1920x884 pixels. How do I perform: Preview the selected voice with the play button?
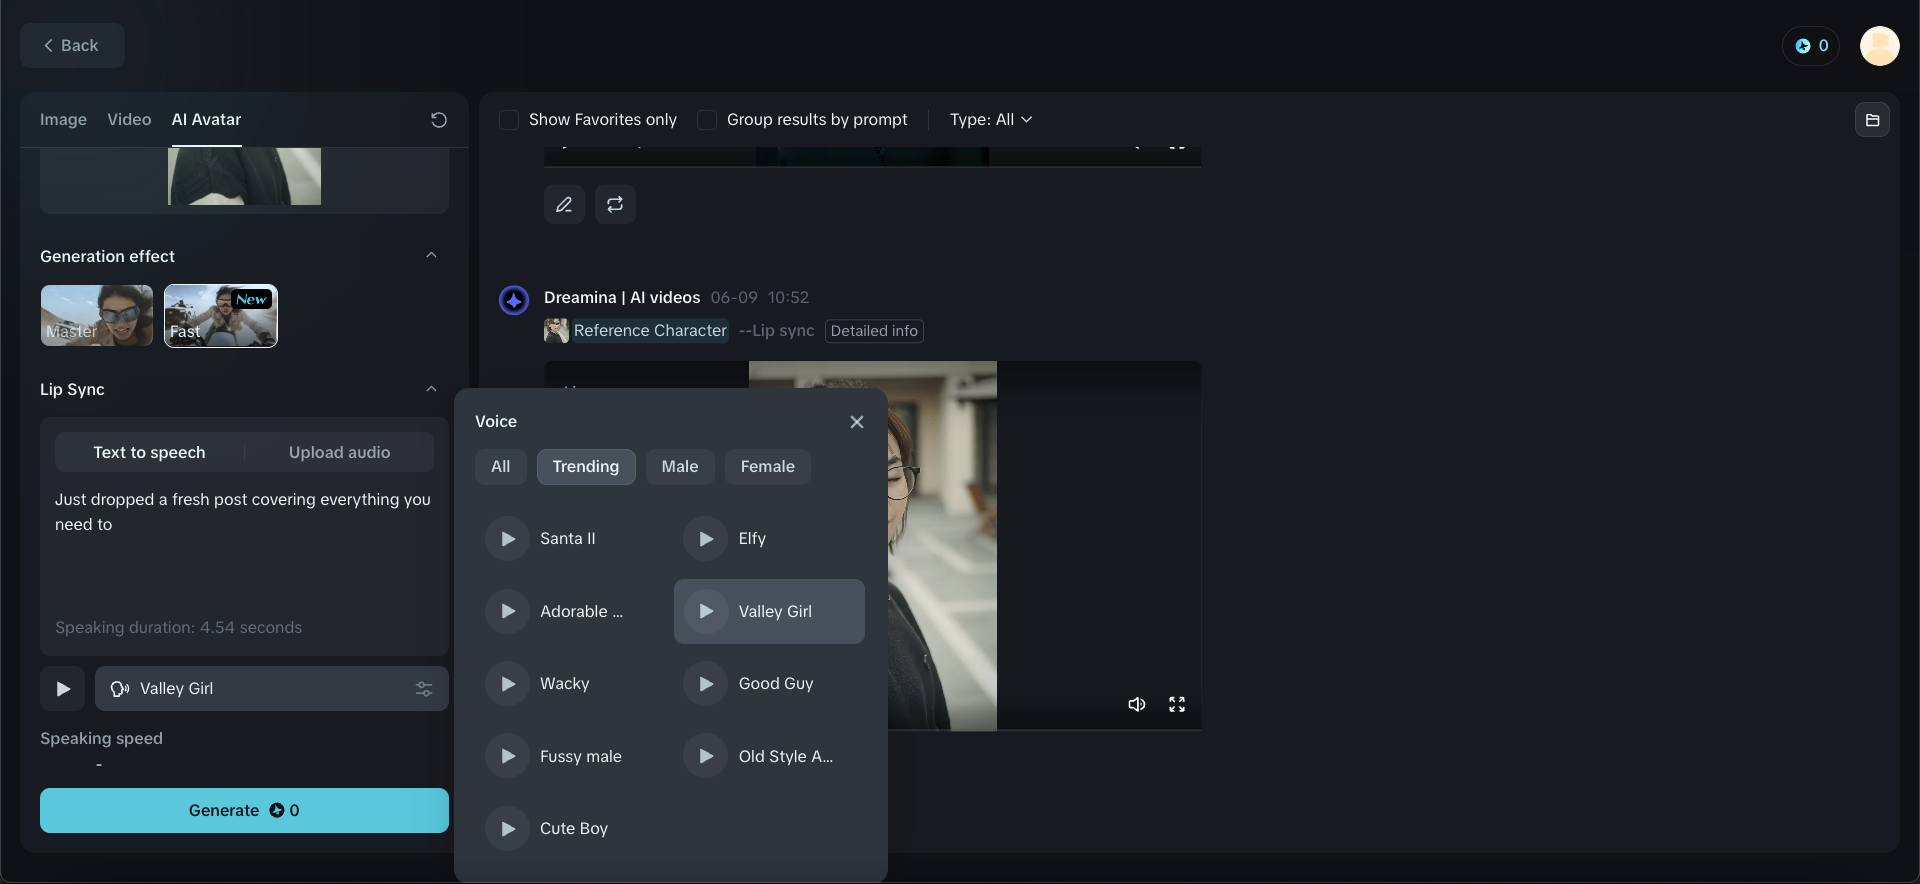click(63, 689)
